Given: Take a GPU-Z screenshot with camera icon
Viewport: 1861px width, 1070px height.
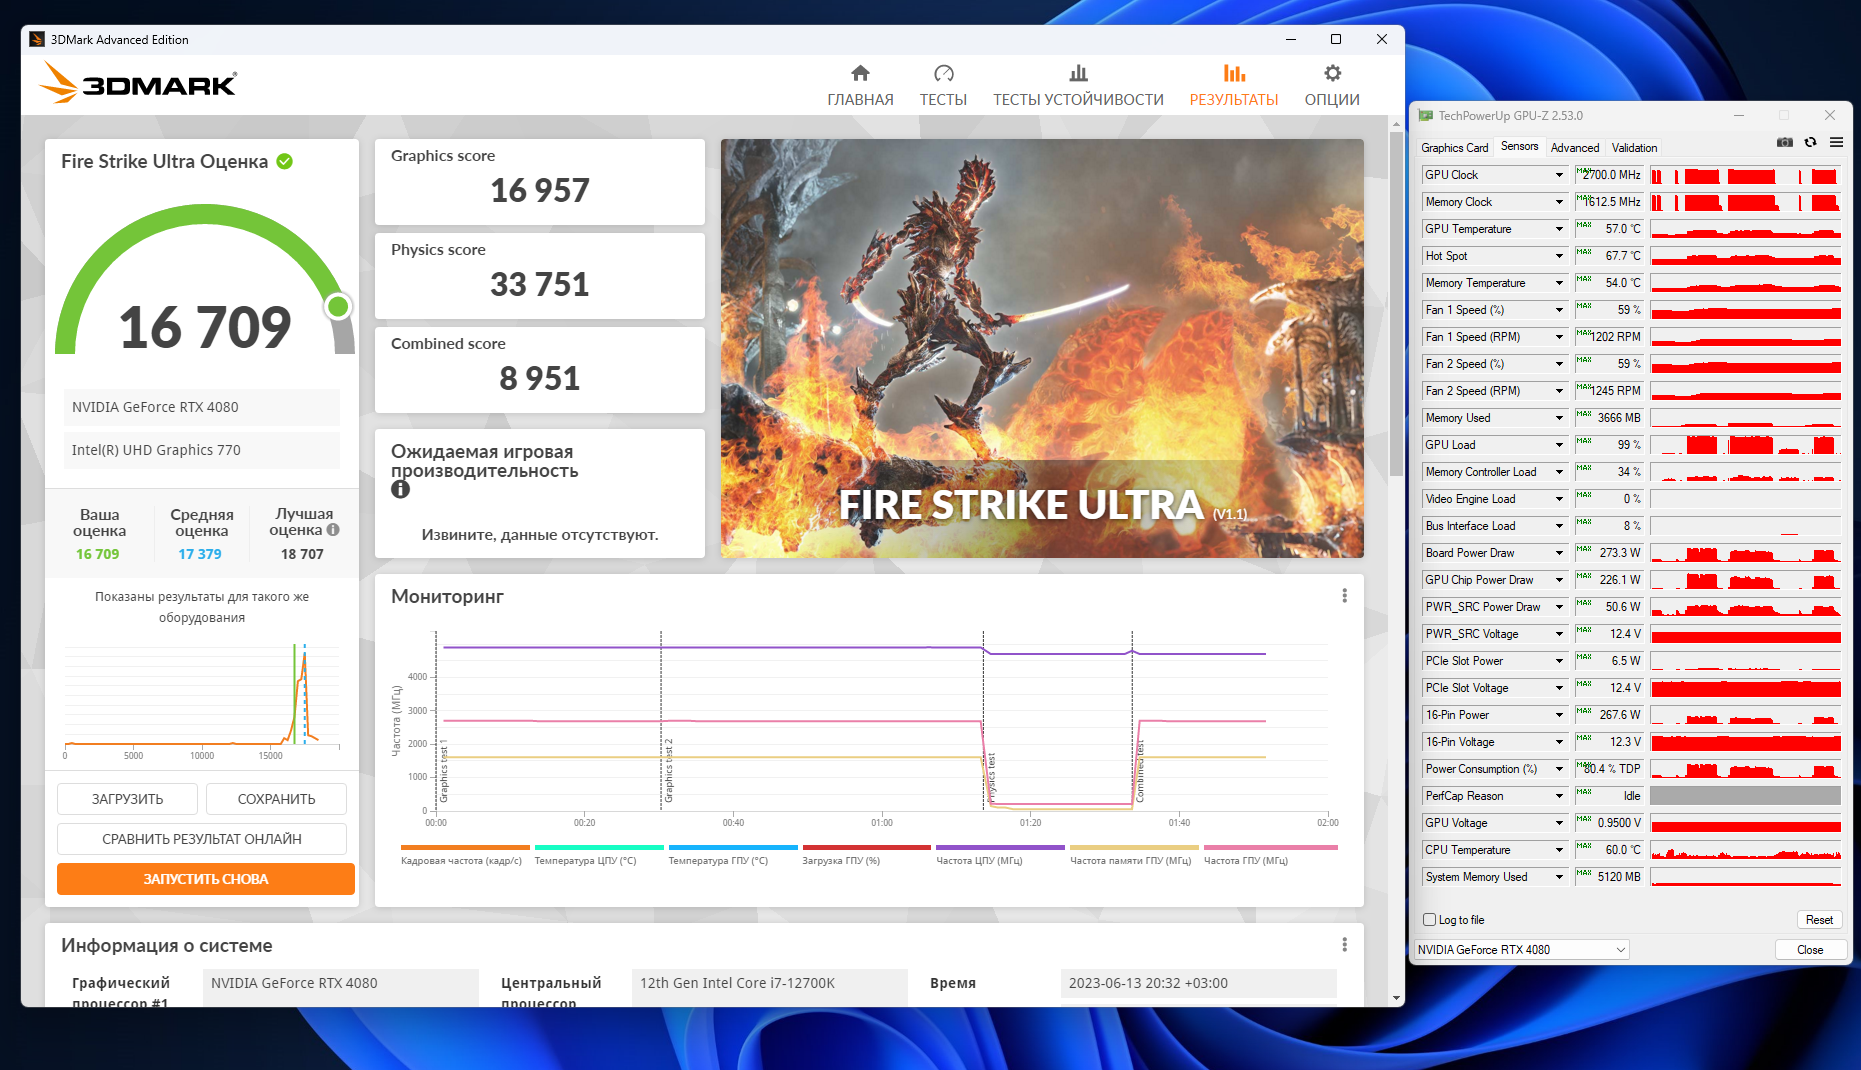Looking at the screenshot, I should pos(1785,143).
